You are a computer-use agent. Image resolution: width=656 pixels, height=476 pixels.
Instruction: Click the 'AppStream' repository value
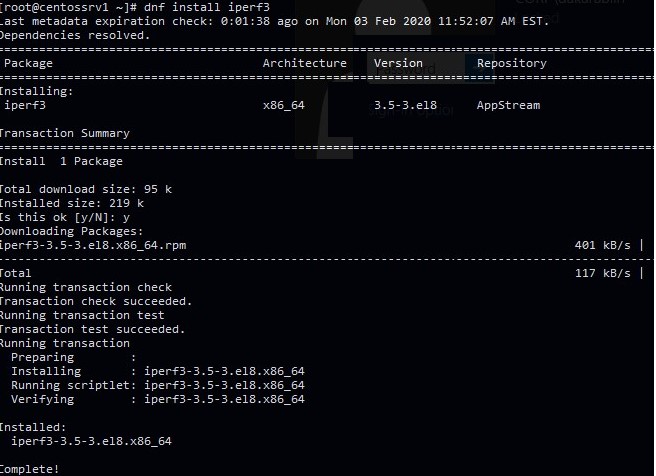[x=507, y=105]
